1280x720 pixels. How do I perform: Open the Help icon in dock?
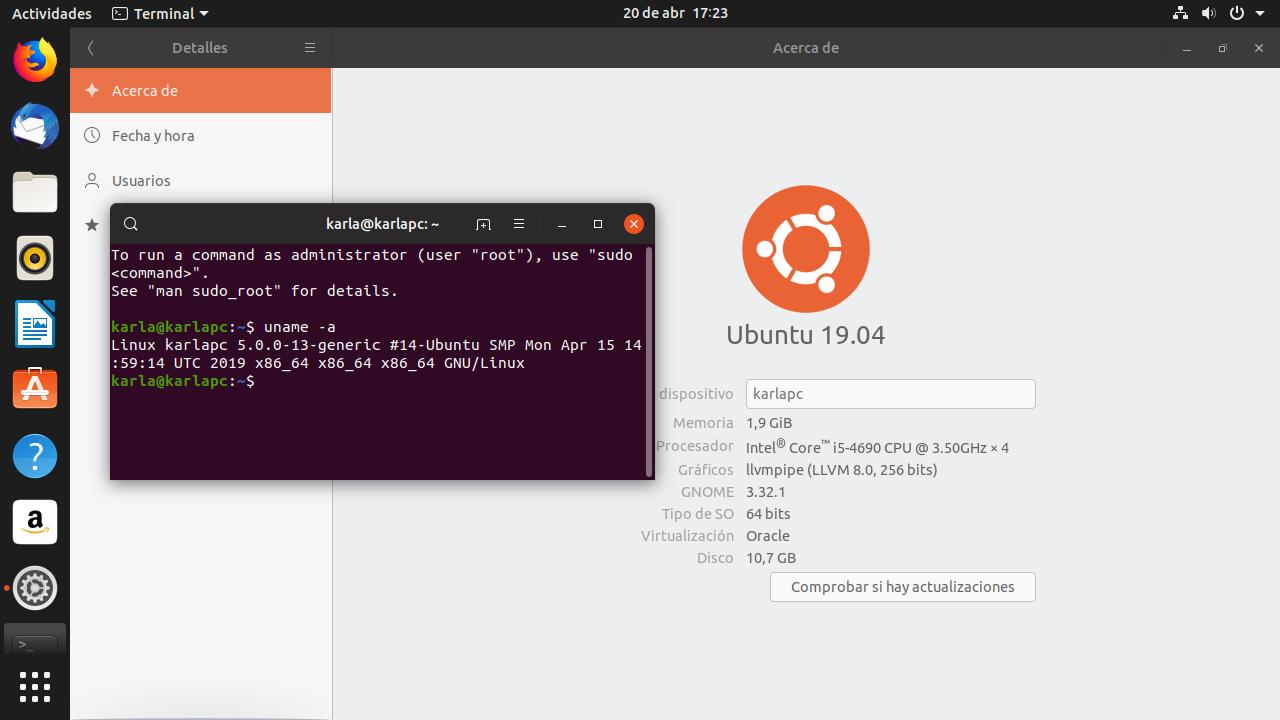tap(35, 456)
